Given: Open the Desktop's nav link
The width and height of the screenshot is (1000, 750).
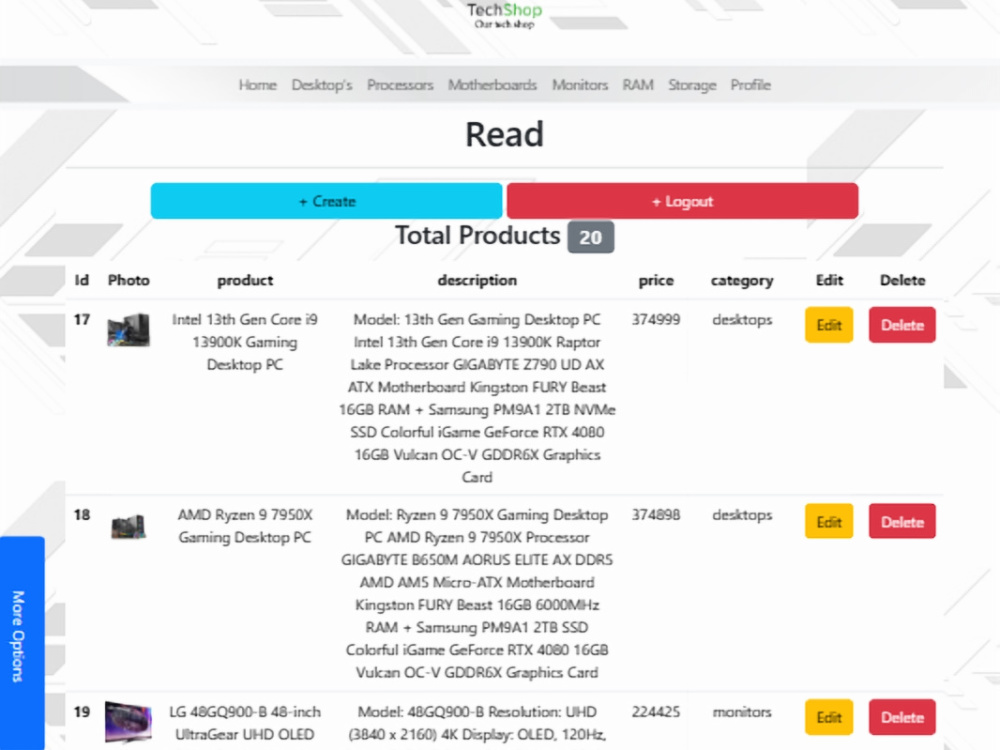Looking at the screenshot, I should pos(321,85).
